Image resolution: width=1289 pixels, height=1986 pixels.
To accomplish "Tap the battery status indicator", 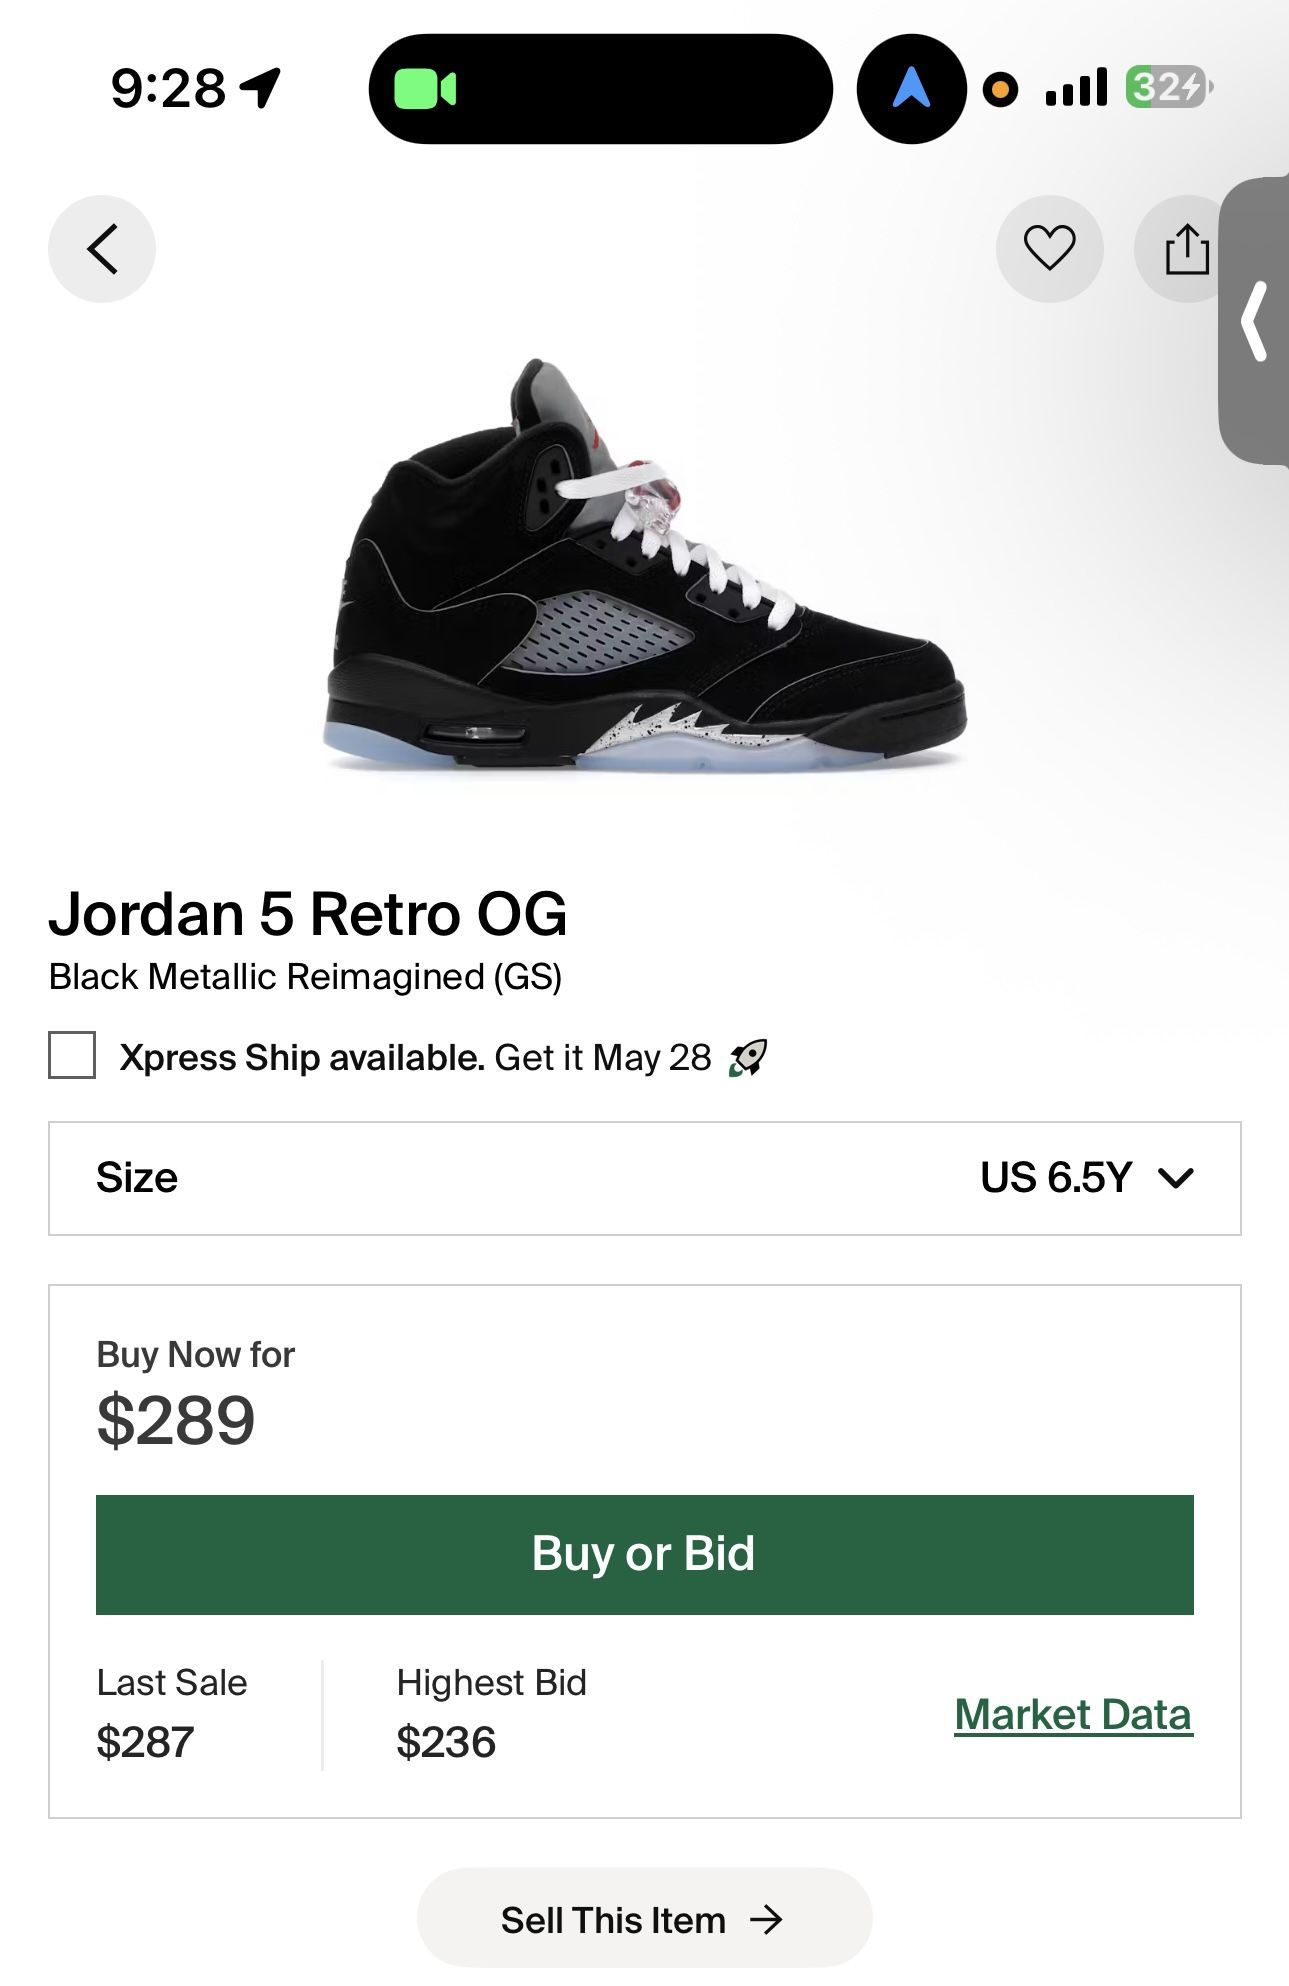I will pyautogui.click(x=1168, y=88).
